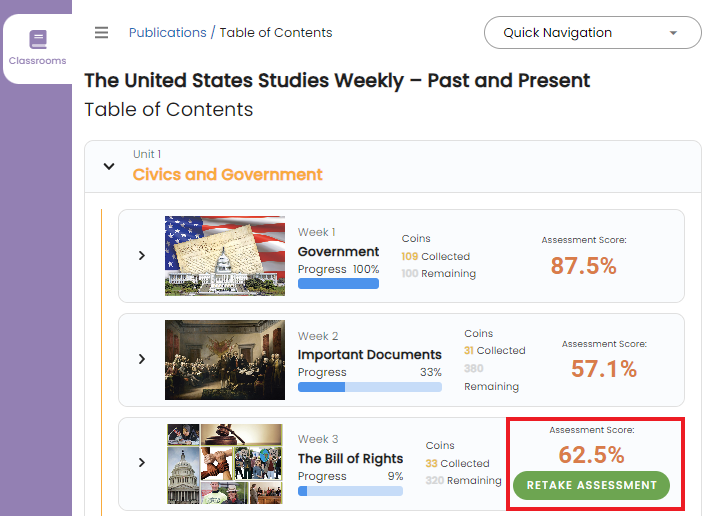Click the hamburger menu icon
710x516 pixels.
point(101,32)
